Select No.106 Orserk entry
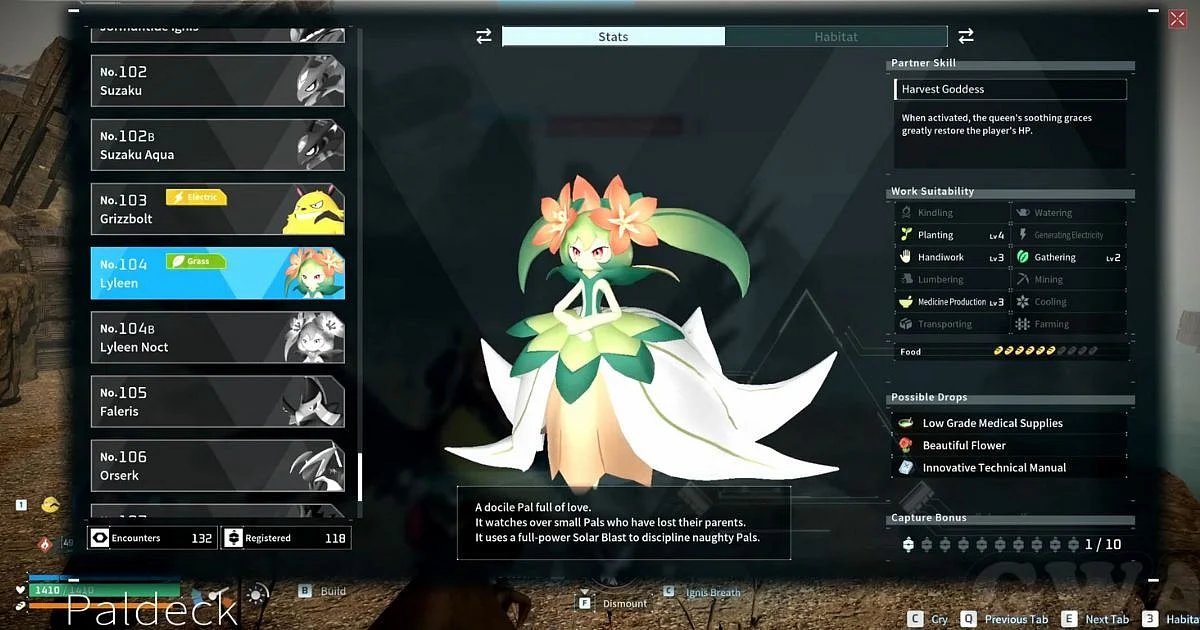Viewport: 1200px width, 630px height. pos(218,465)
